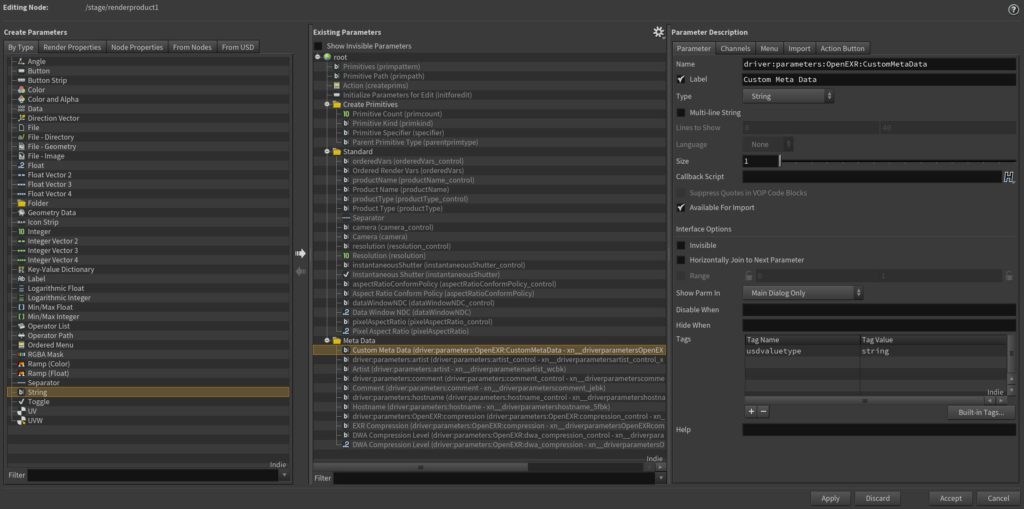Select the Color parameter type

coord(36,90)
